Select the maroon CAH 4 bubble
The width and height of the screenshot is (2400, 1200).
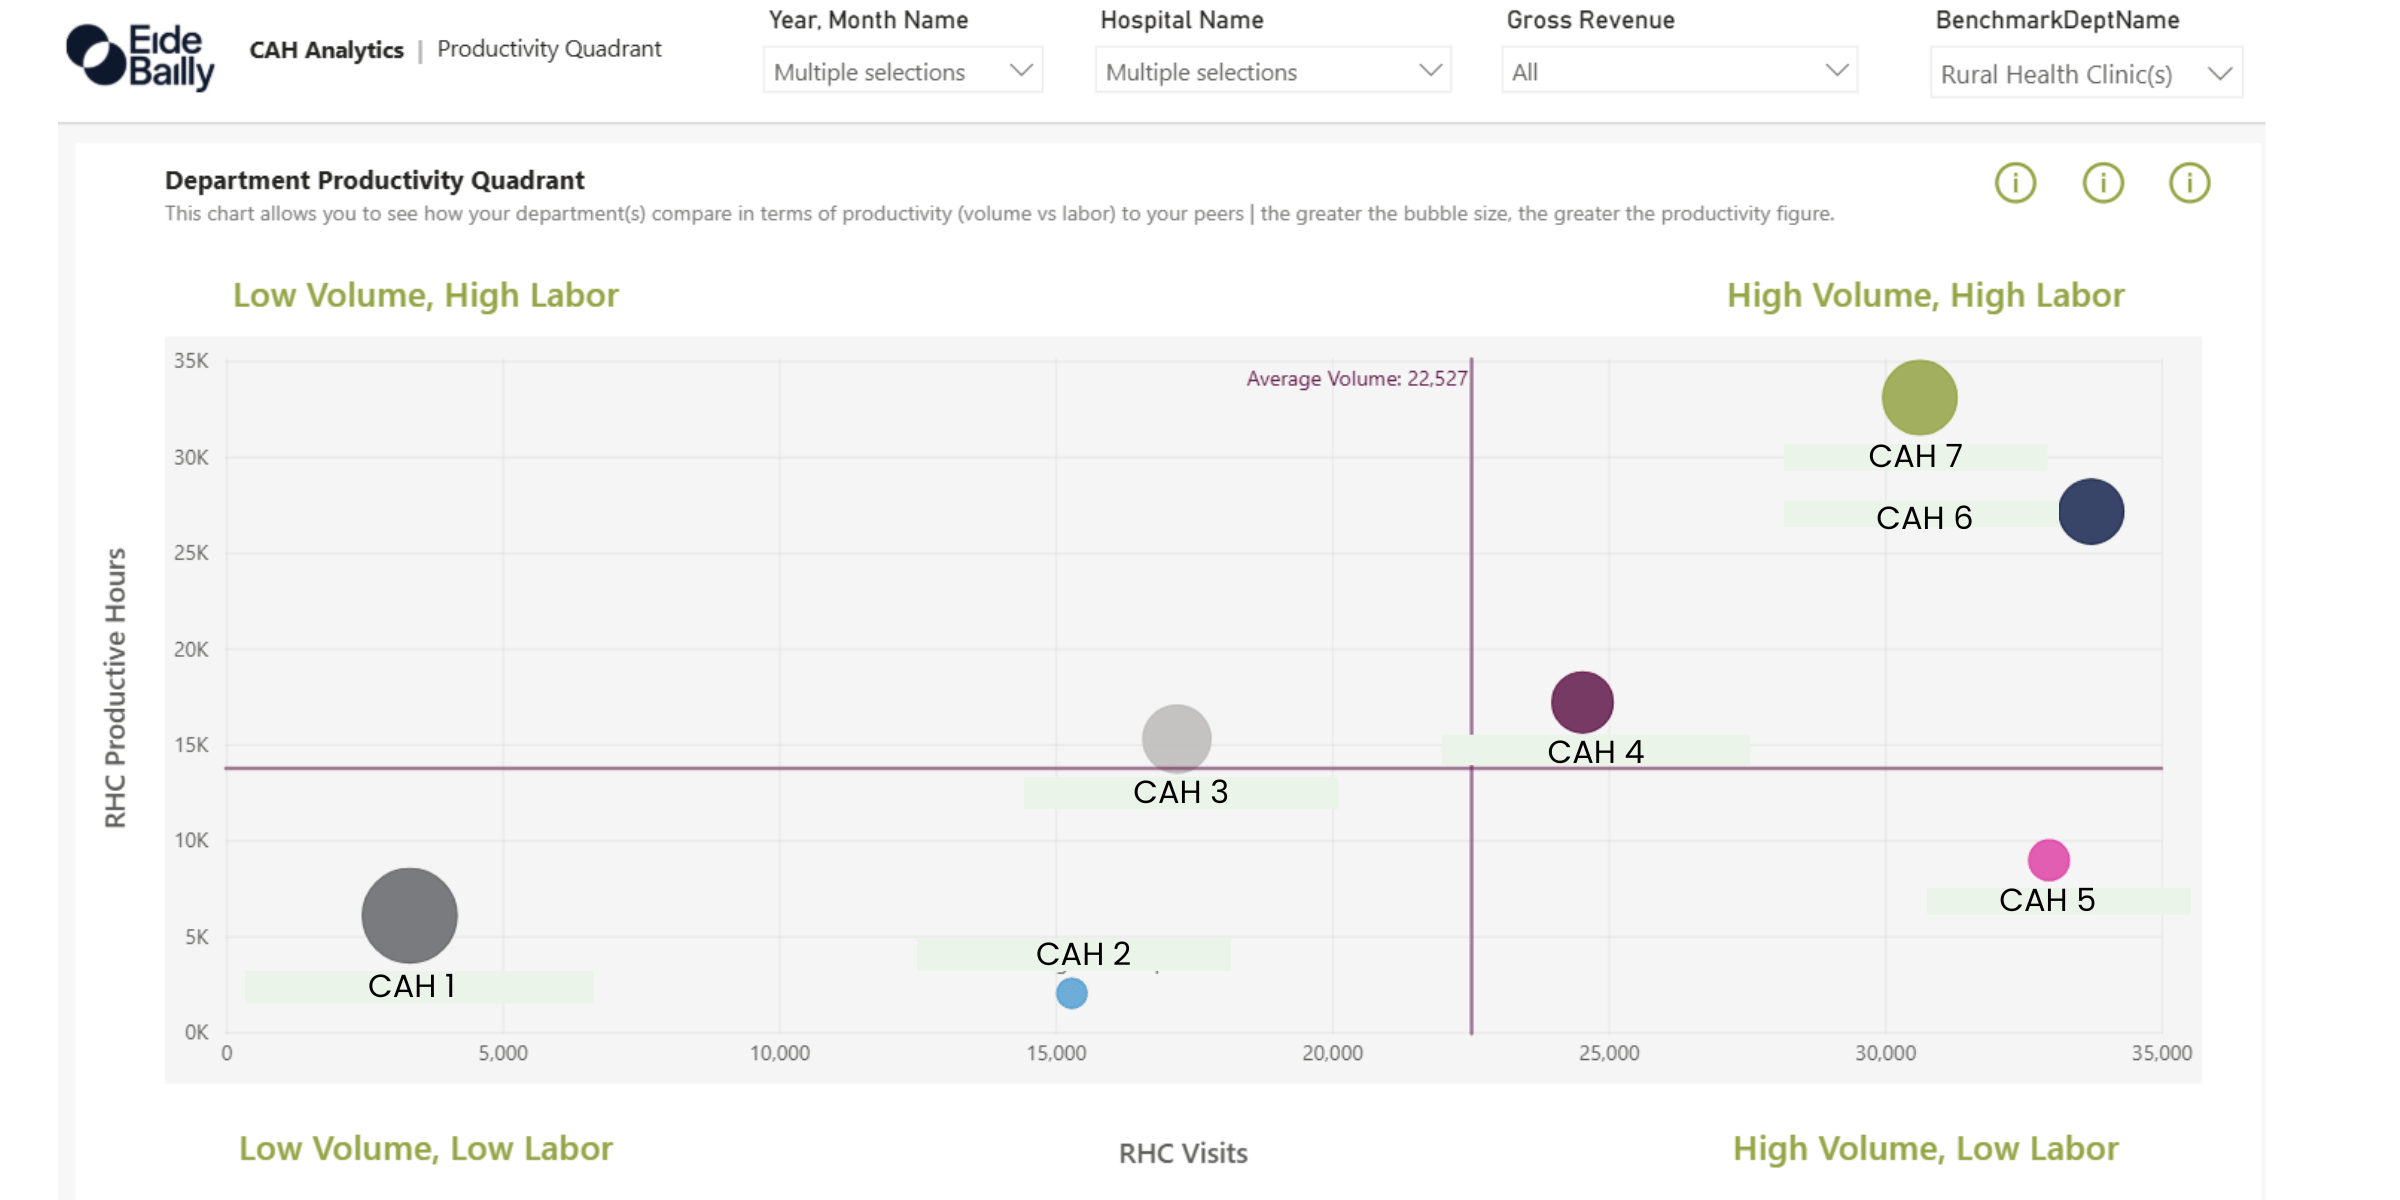pyautogui.click(x=1581, y=702)
